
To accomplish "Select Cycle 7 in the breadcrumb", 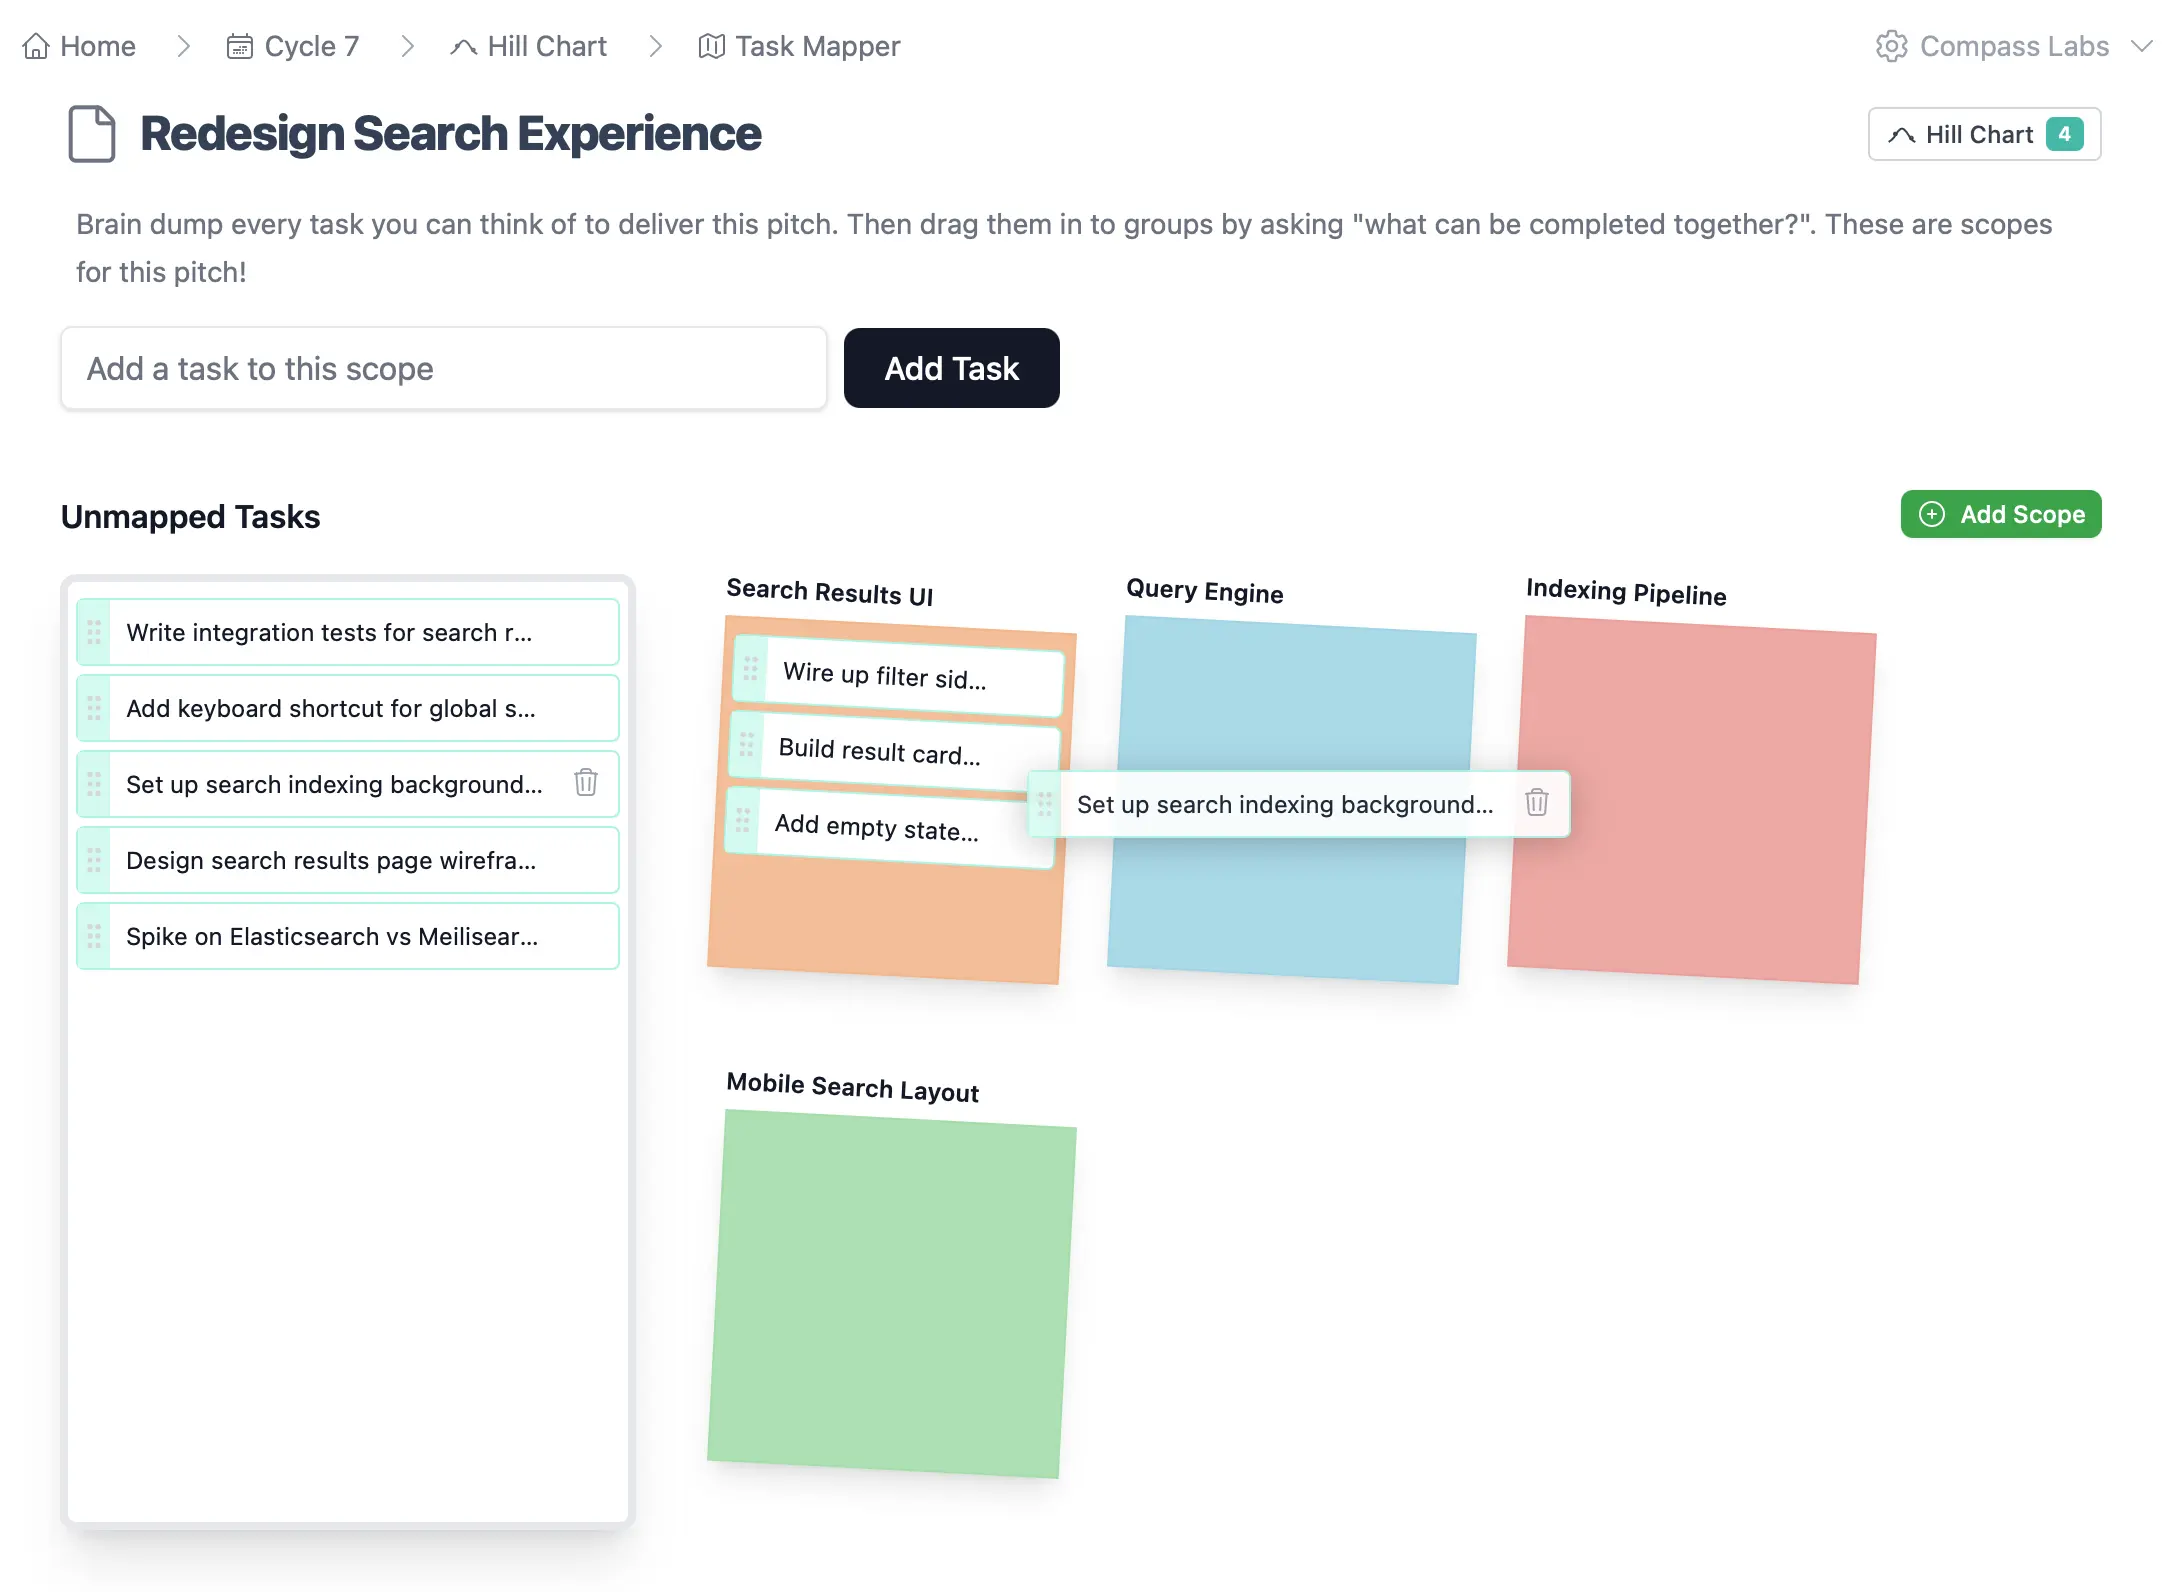I will [x=310, y=45].
